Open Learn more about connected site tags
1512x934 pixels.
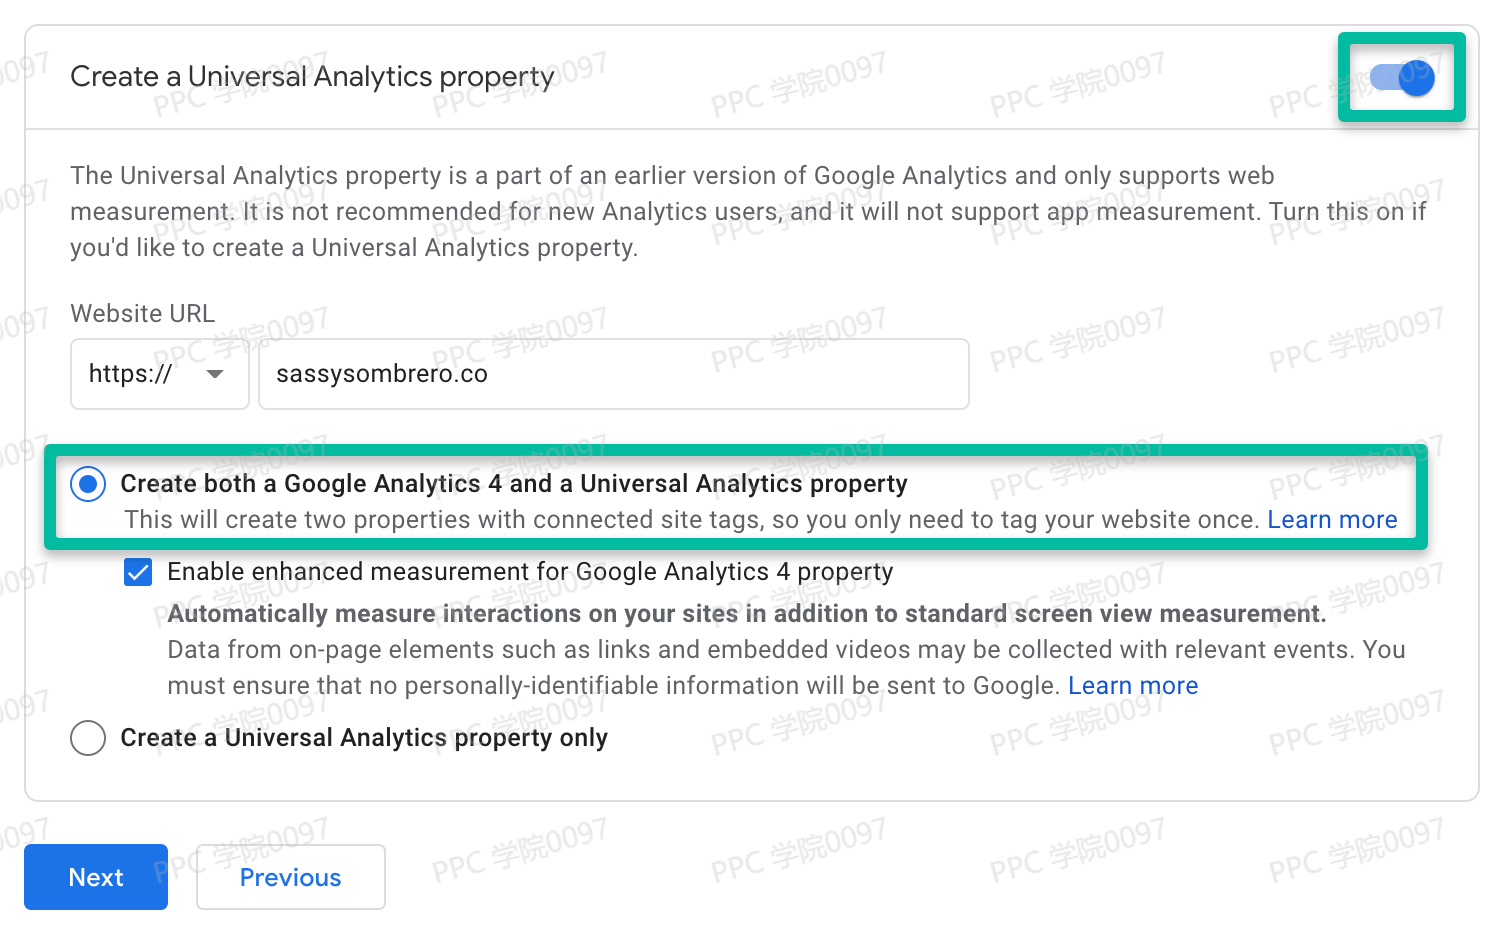tap(1331, 520)
